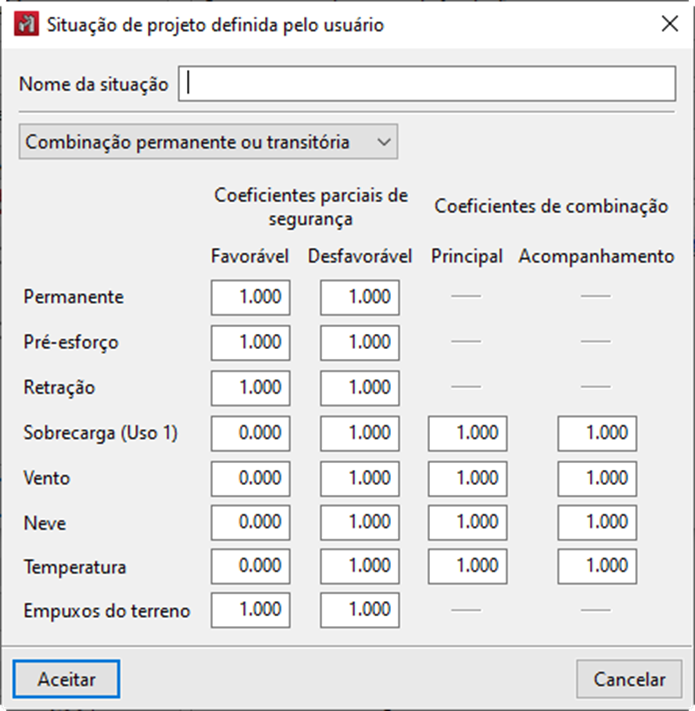Image resolution: width=695 pixels, height=711 pixels.
Task: Click the Temperatura Principal coefficient field
Action: (467, 566)
